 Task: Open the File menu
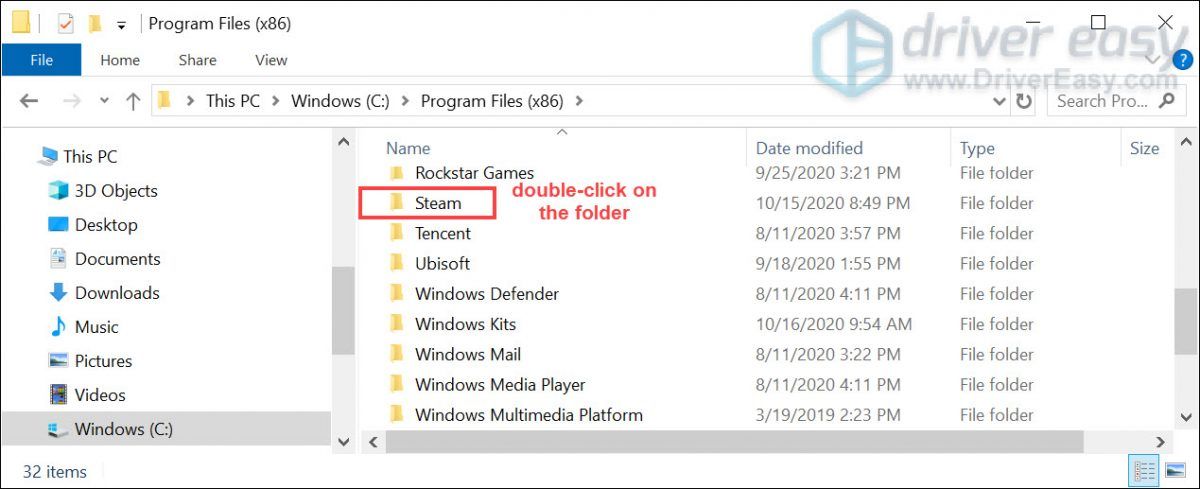41,60
